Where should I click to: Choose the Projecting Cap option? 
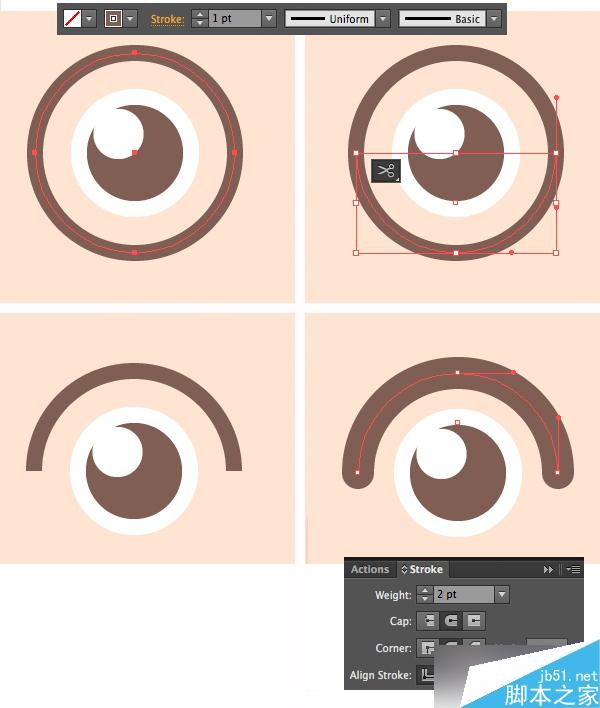[474, 621]
